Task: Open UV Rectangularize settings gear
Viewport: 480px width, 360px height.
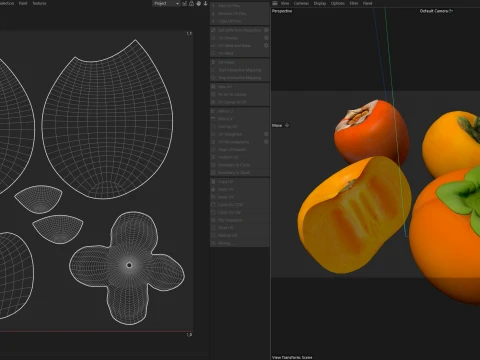Action: pos(266,142)
